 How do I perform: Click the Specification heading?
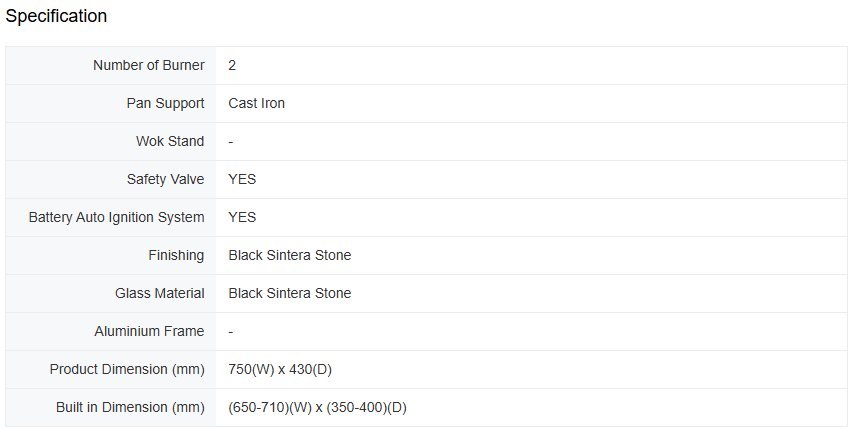56,16
